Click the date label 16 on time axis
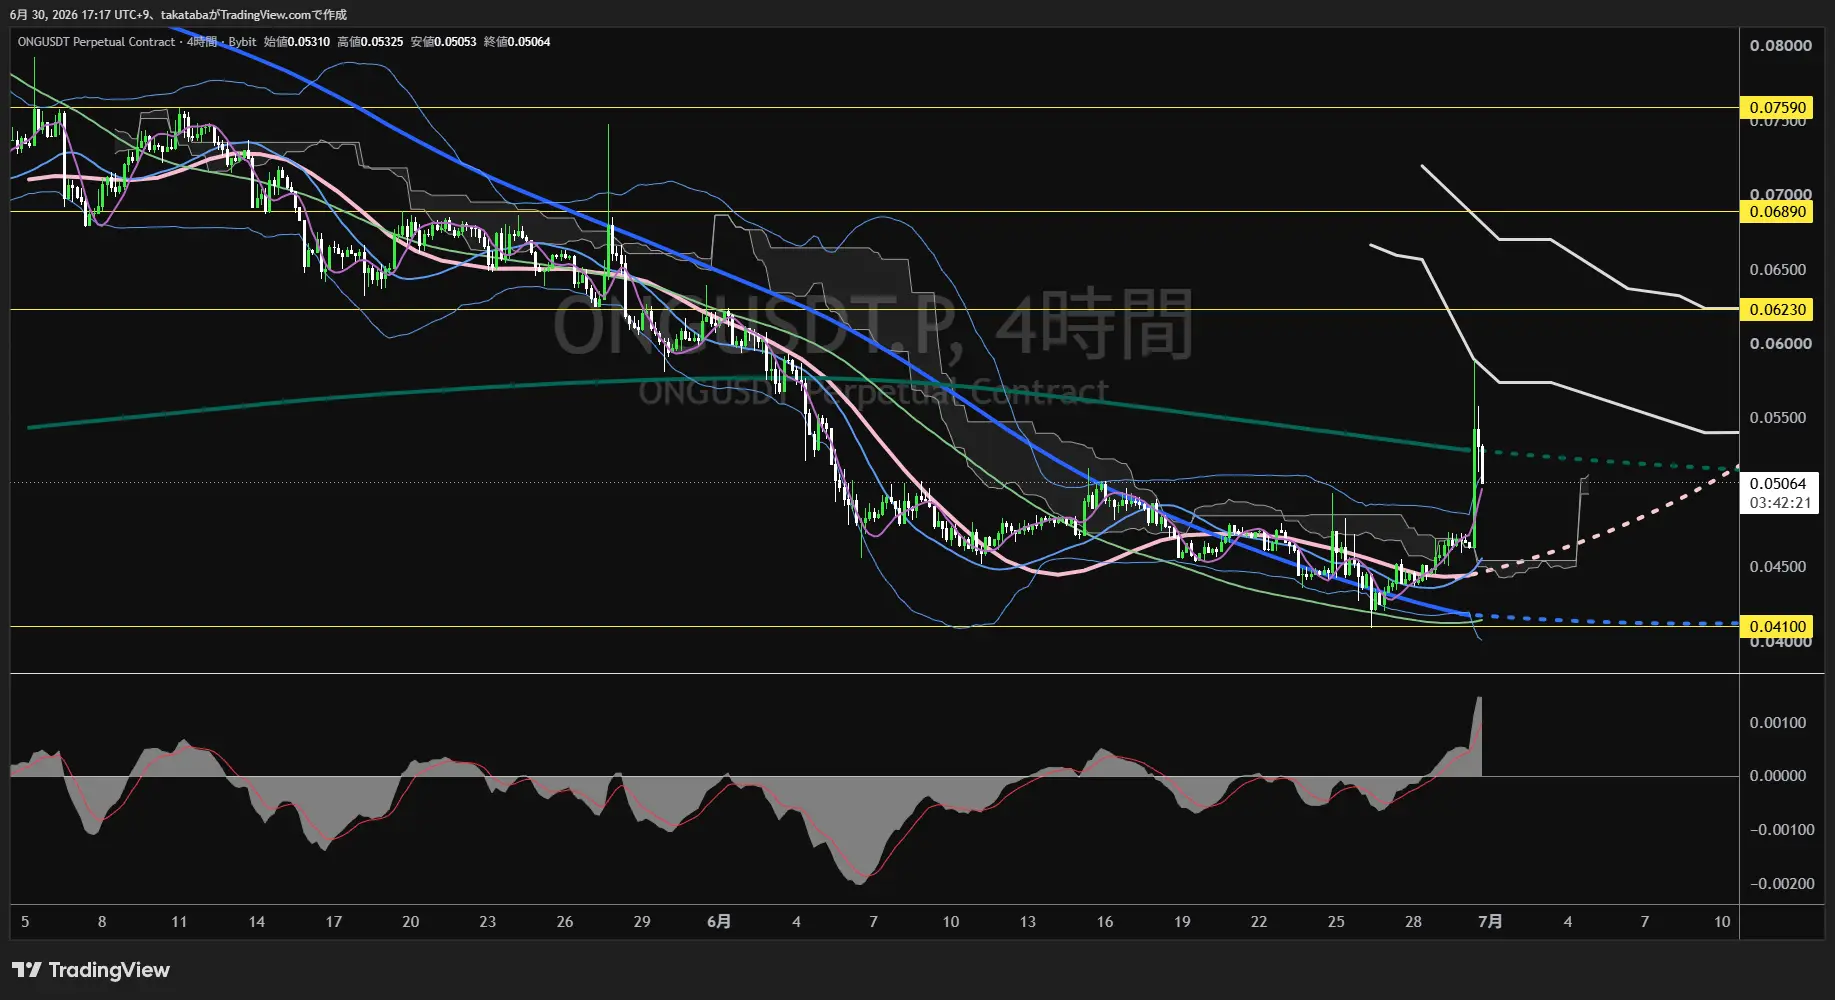1835x1000 pixels. 1105,922
